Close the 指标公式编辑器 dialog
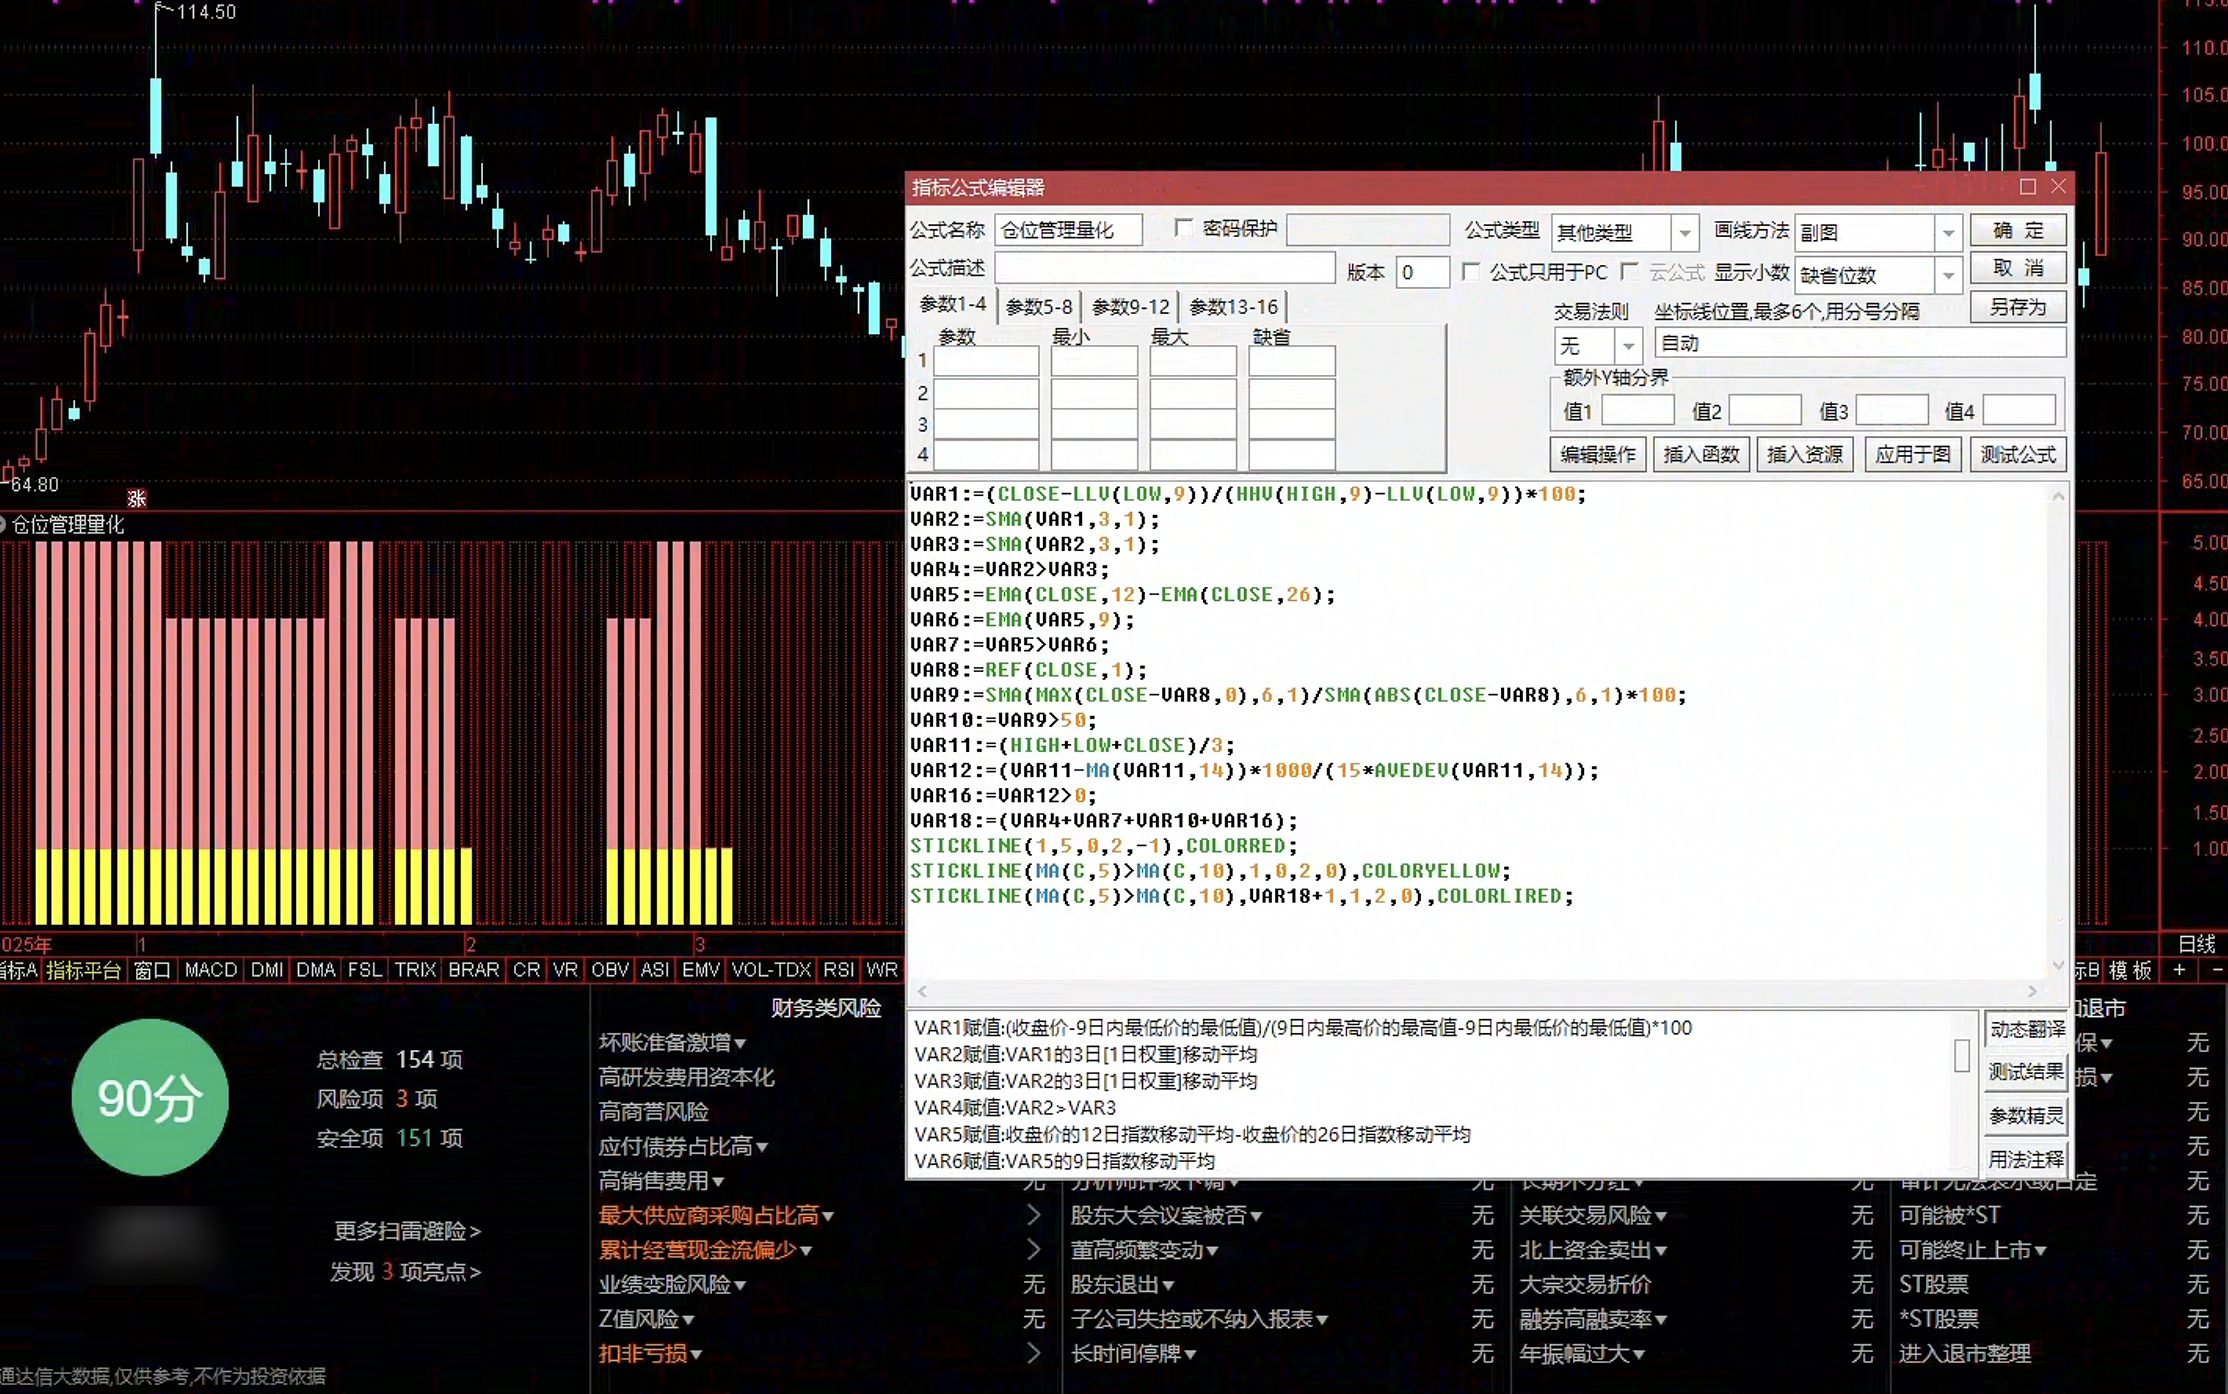 (2058, 187)
